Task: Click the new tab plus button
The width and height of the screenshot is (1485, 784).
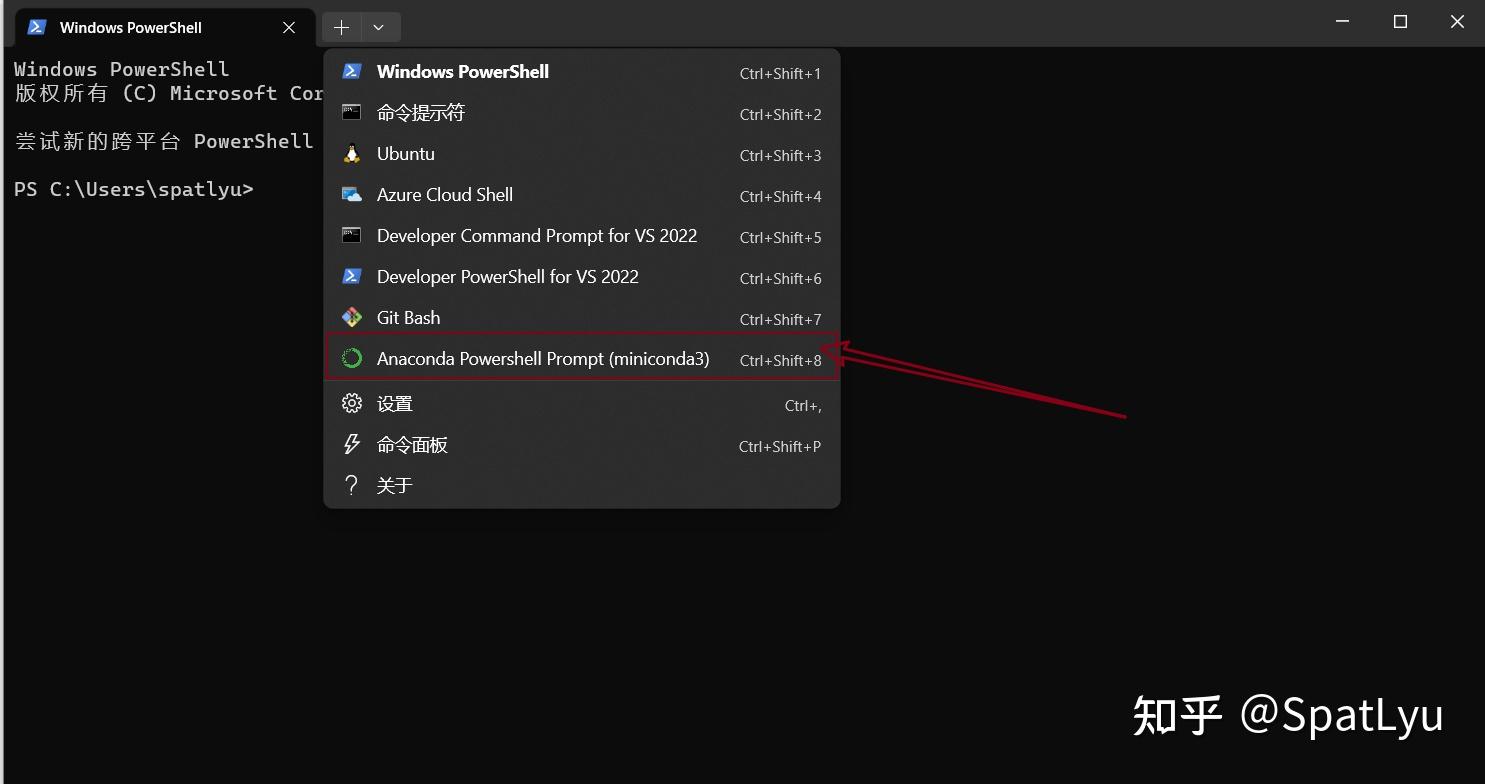Action: point(341,27)
